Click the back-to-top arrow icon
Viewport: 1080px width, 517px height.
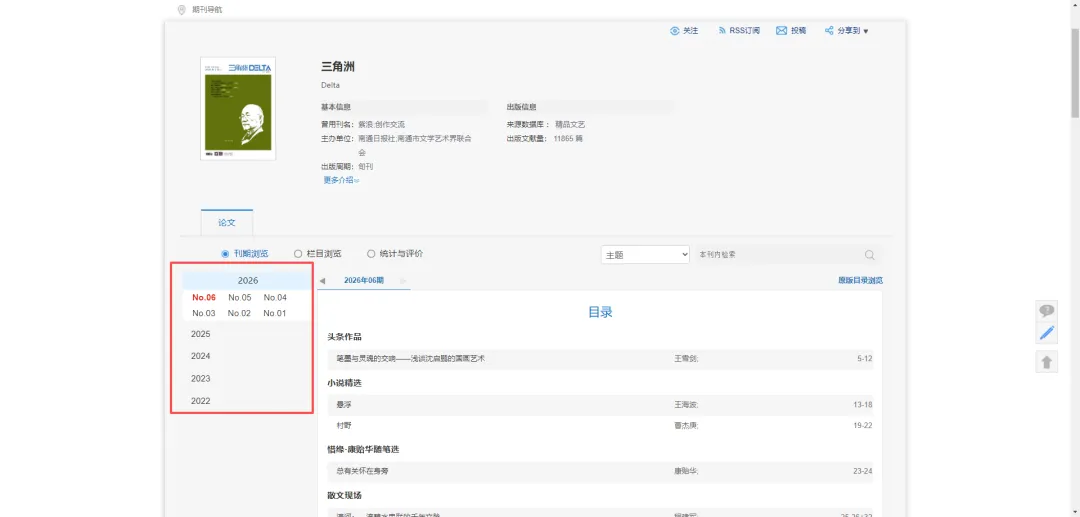pyautogui.click(x=1046, y=361)
